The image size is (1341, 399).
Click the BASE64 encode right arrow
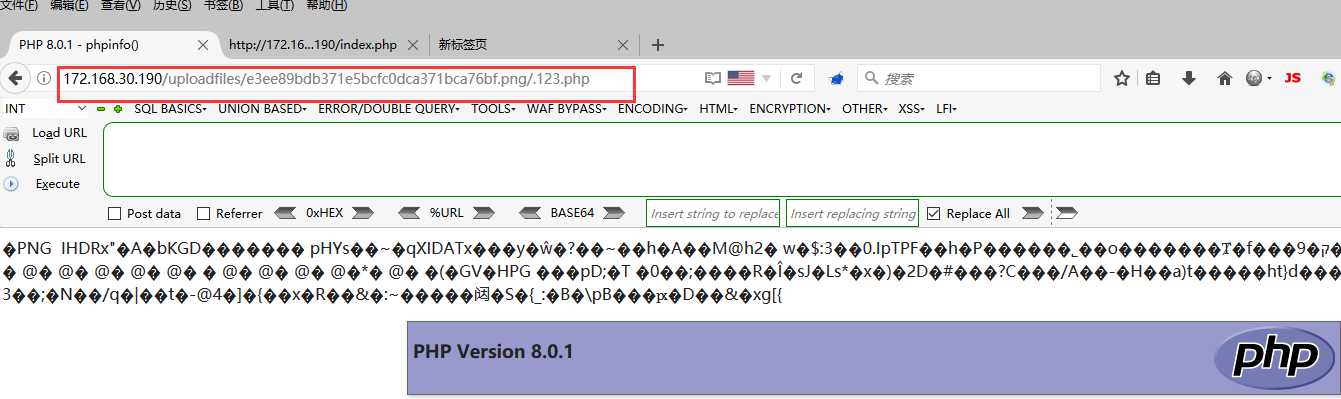point(610,213)
